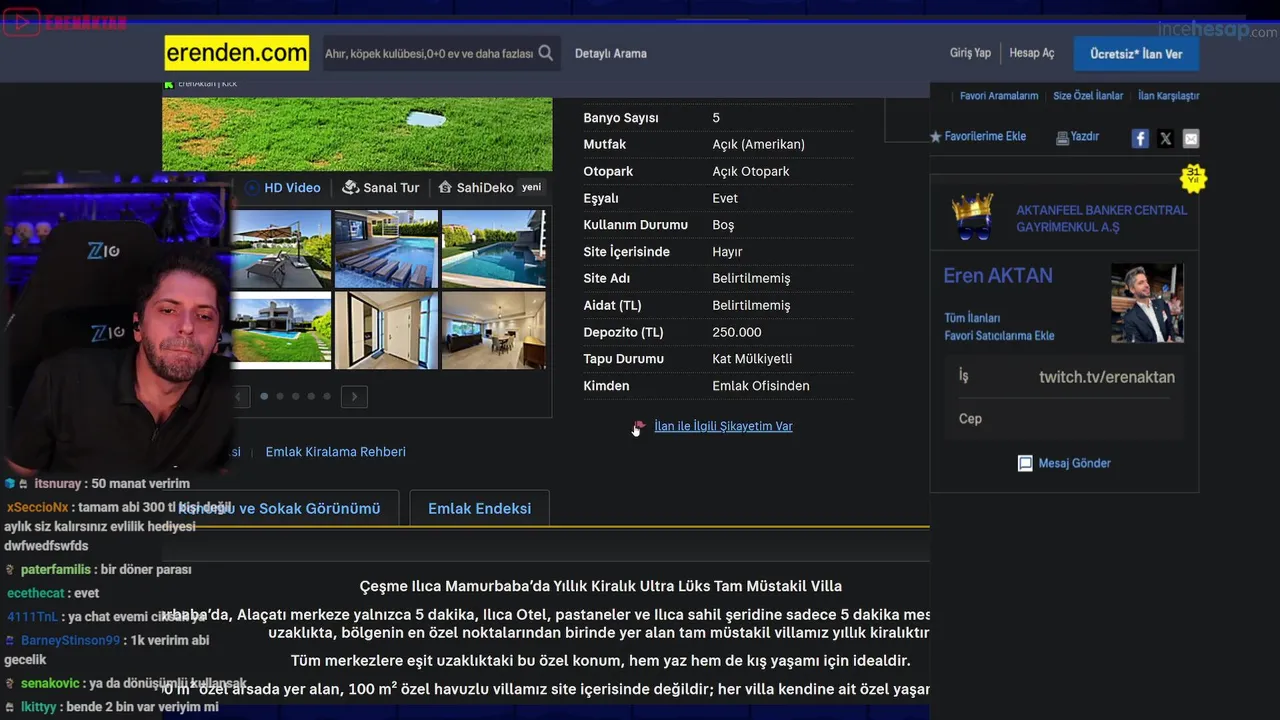Click the Açık (Amerikan) value
This screenshot has width=1280, height=720.
click(758, 145)
